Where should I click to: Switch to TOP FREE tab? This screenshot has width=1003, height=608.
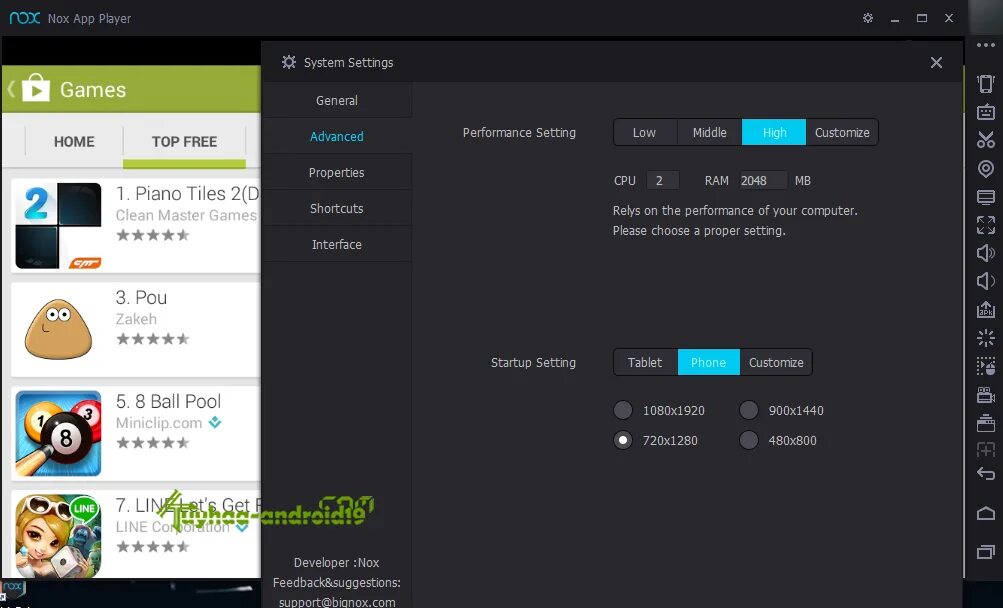(x=184, y=141)
